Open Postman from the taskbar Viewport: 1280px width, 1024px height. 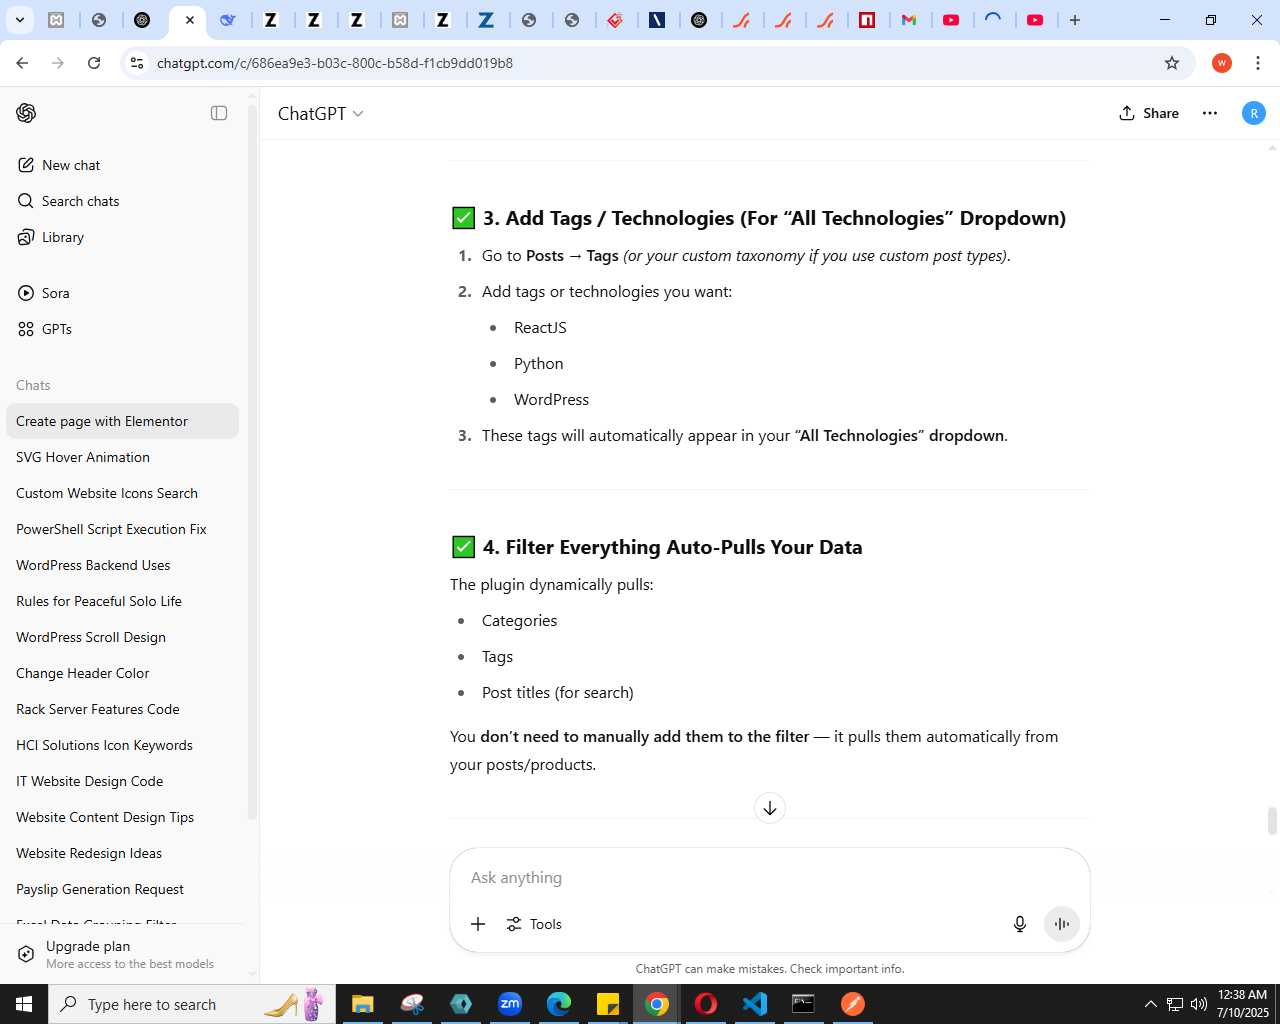(853, 1004)
